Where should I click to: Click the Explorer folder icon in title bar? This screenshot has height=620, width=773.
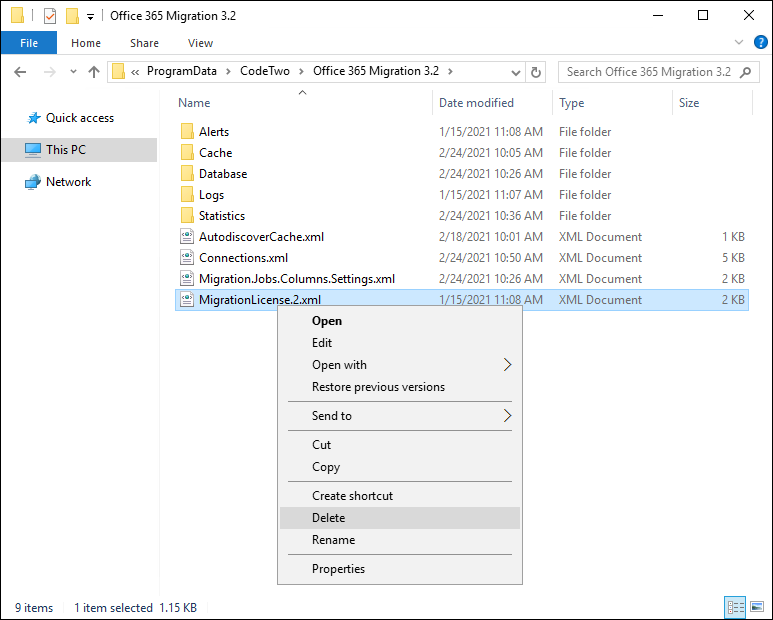[18, 16]
